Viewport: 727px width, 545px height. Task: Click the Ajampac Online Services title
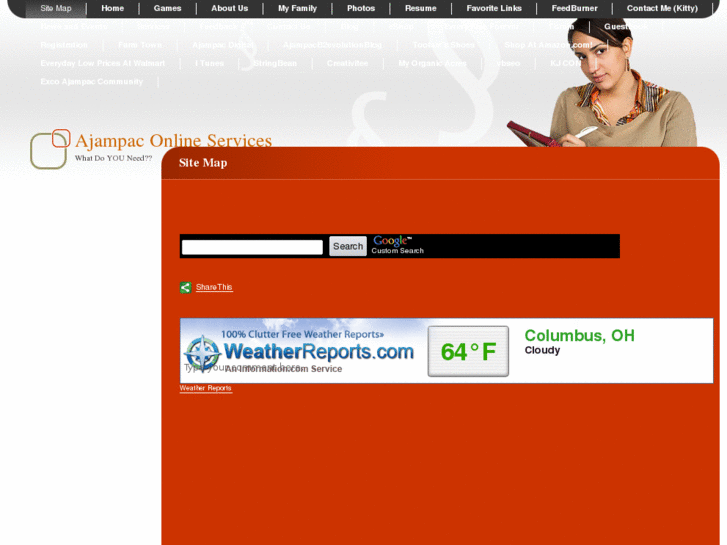tap(173, 140)
